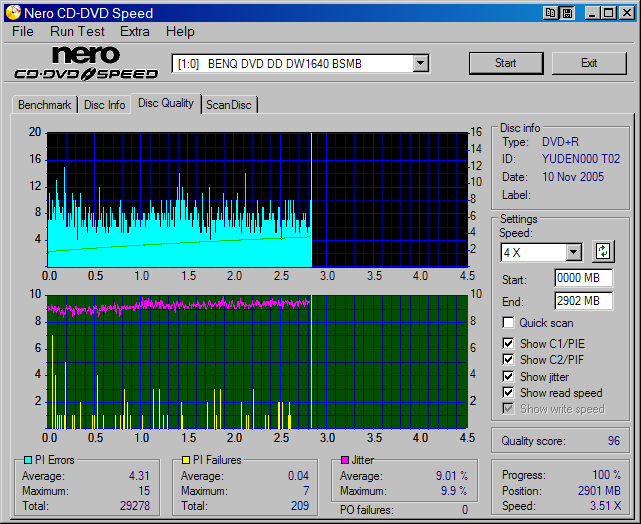Click the Progress value 100 %

pyautogui.click(x=607, y=475)
